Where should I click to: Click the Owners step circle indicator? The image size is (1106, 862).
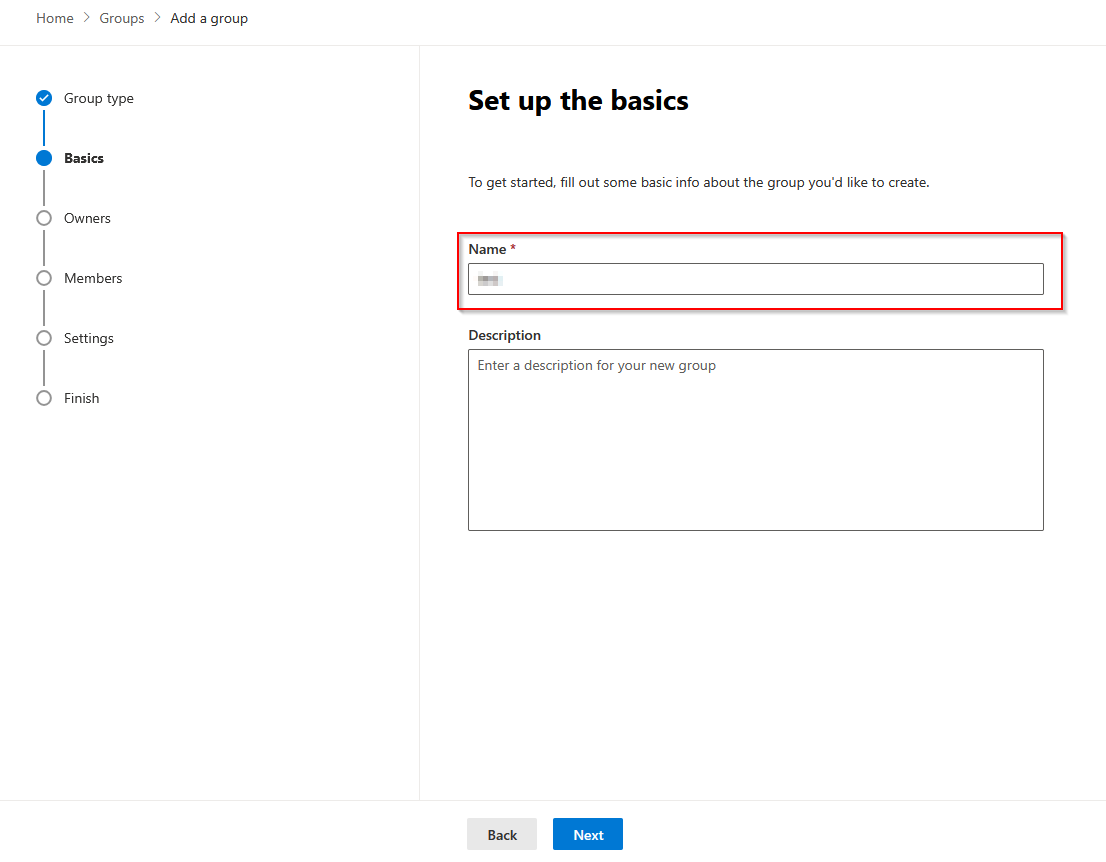pos(44,218)
